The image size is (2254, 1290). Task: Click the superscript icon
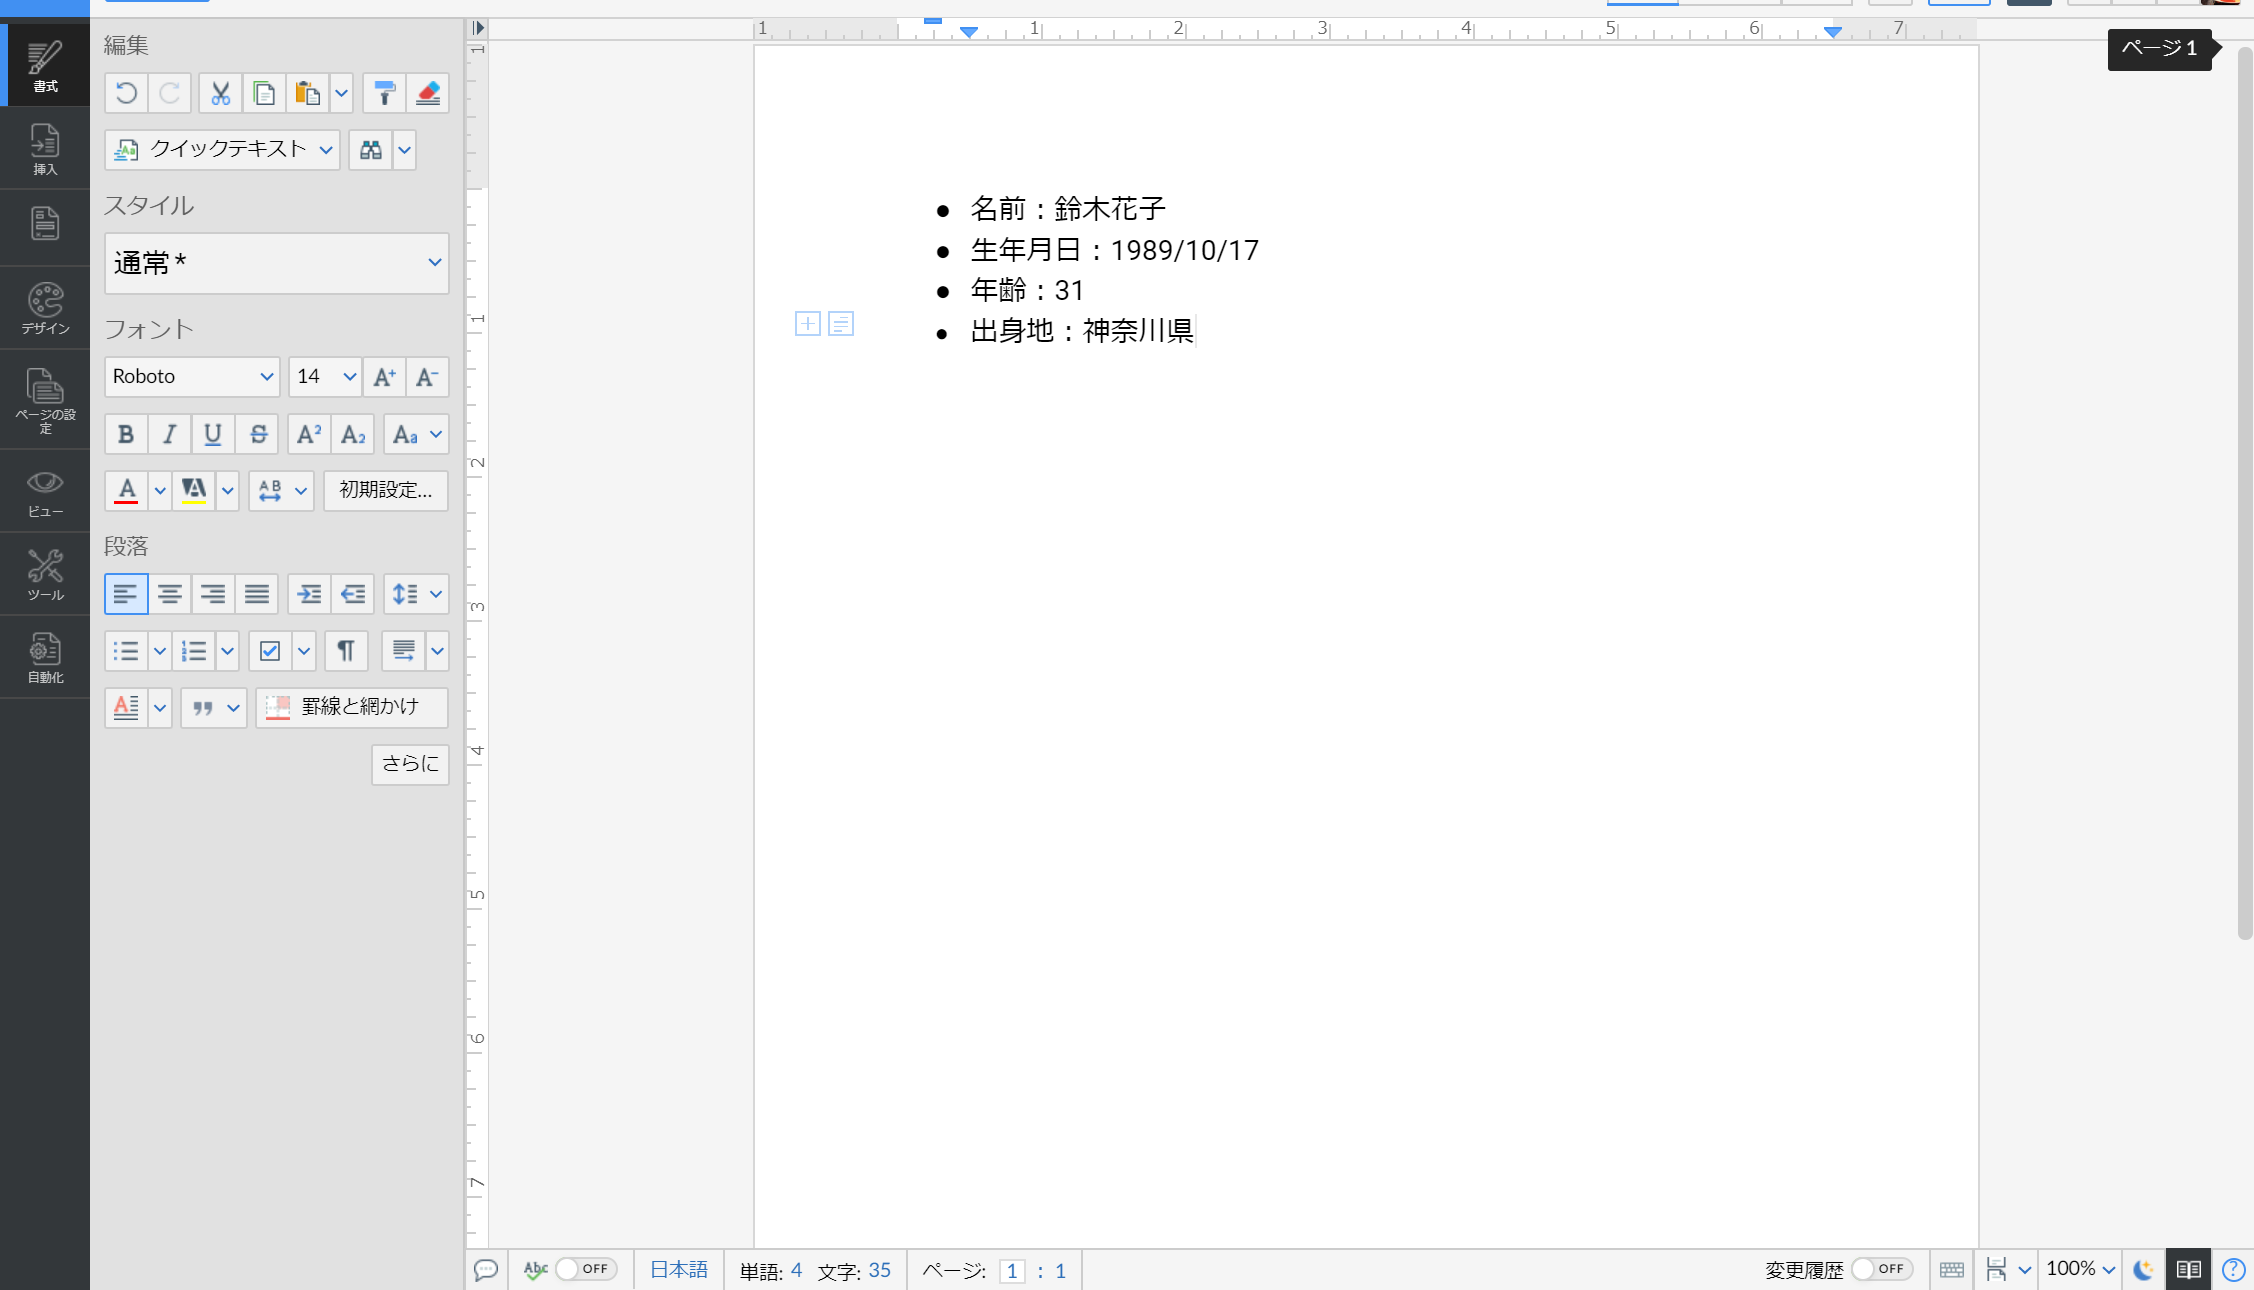click(x=308, y=434)
